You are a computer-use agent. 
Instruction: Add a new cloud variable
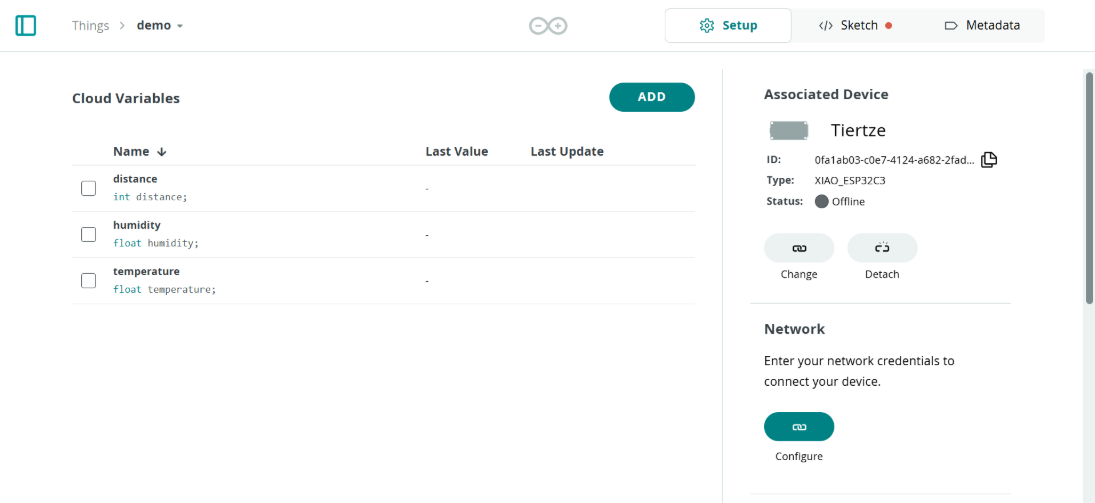[652, 97]
